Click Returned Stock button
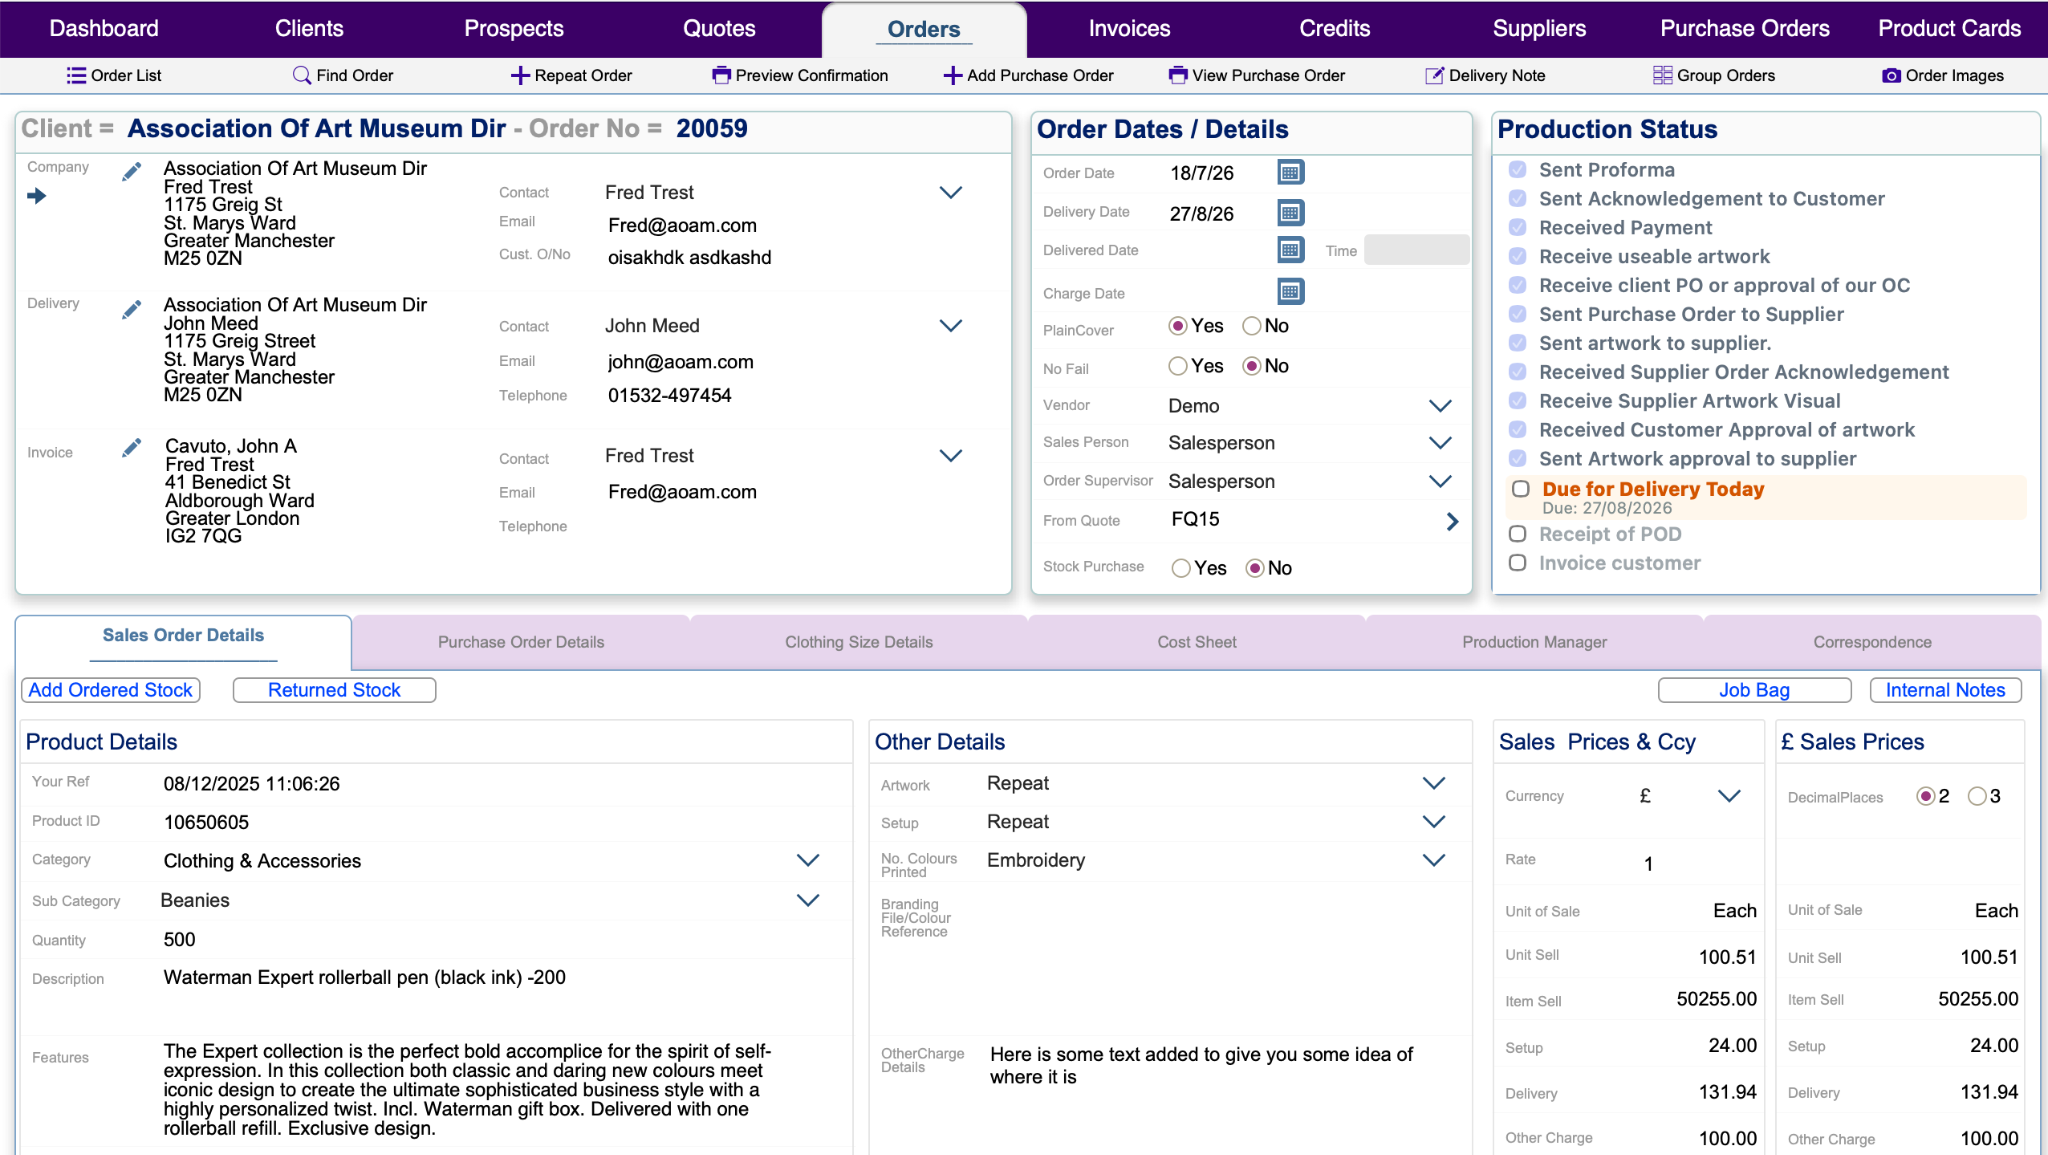The width and height of the screenshot is (2048, 1155). 334,690
